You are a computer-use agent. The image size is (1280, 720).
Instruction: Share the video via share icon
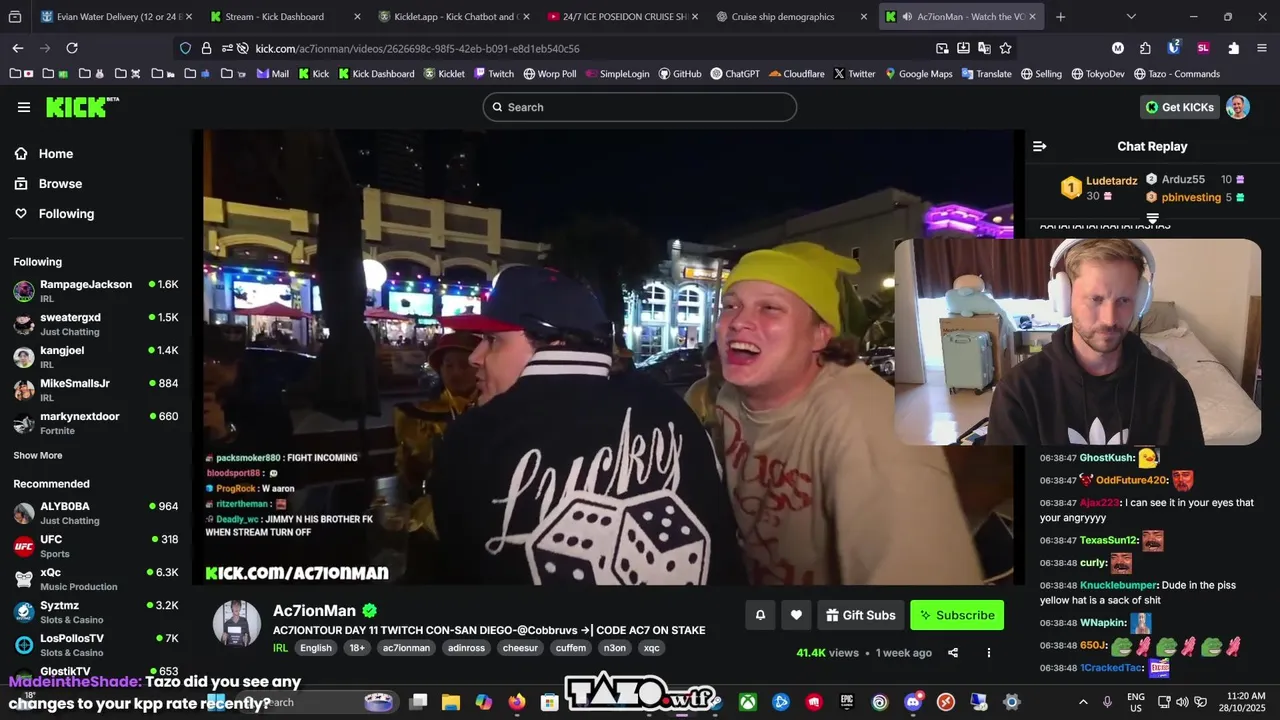point(953,653)
